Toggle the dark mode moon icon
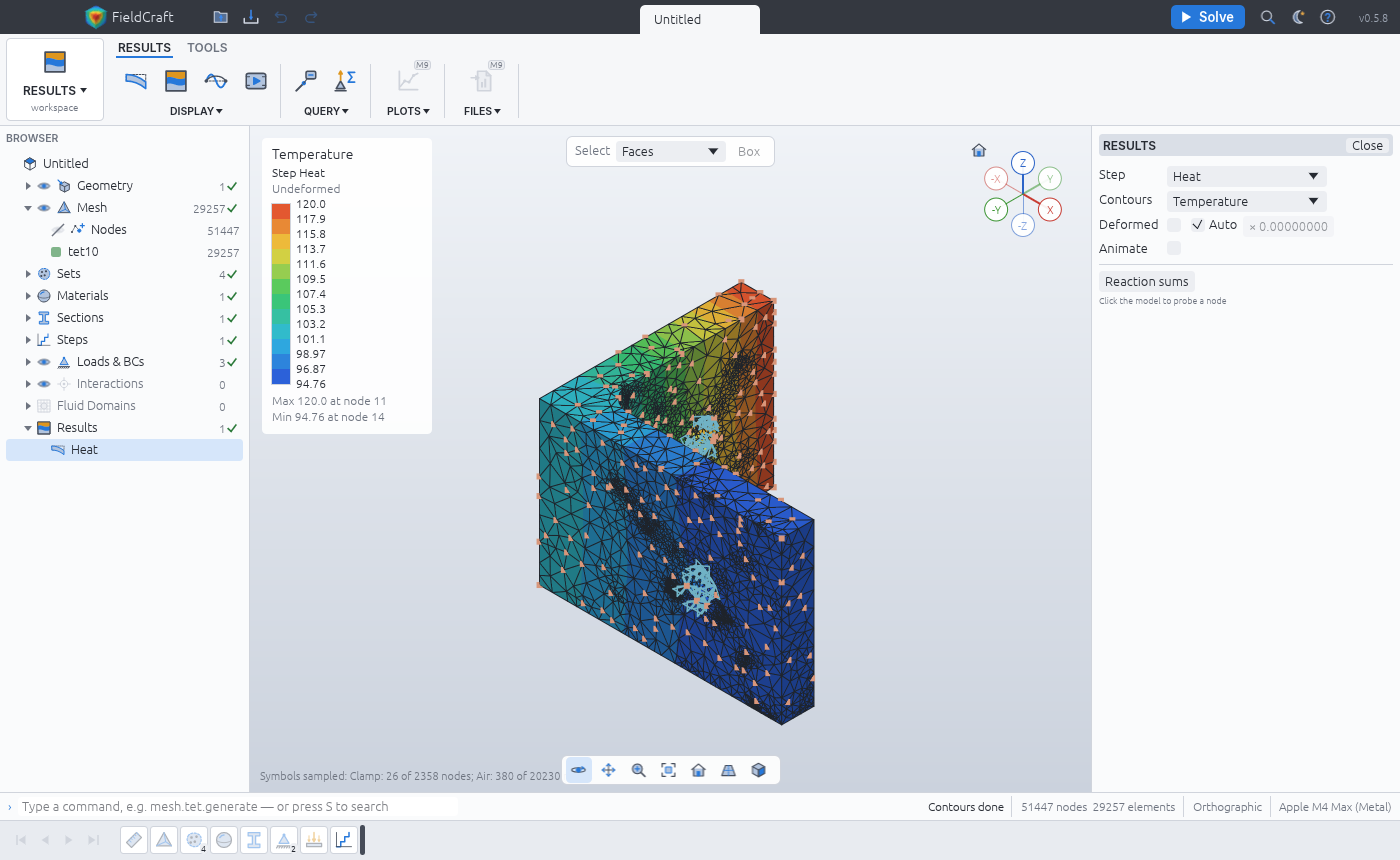 1298,17
